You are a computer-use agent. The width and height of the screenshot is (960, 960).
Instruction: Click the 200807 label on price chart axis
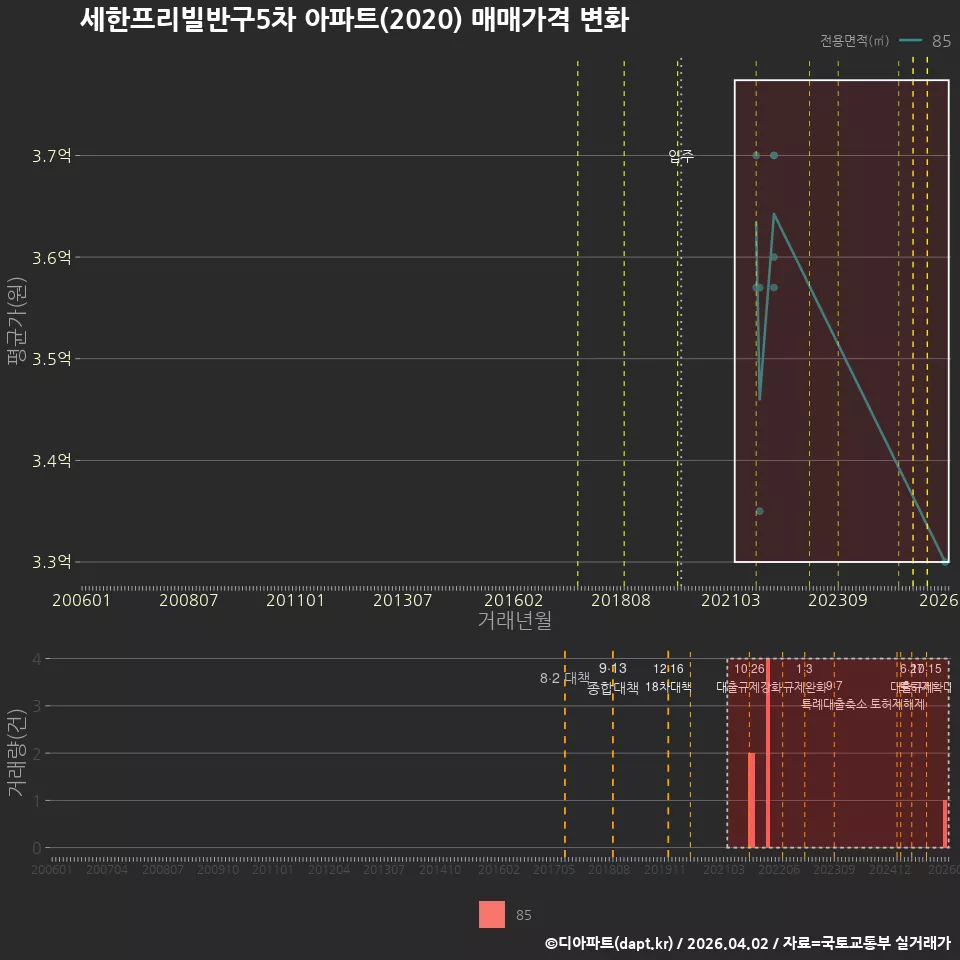[189, 600]
